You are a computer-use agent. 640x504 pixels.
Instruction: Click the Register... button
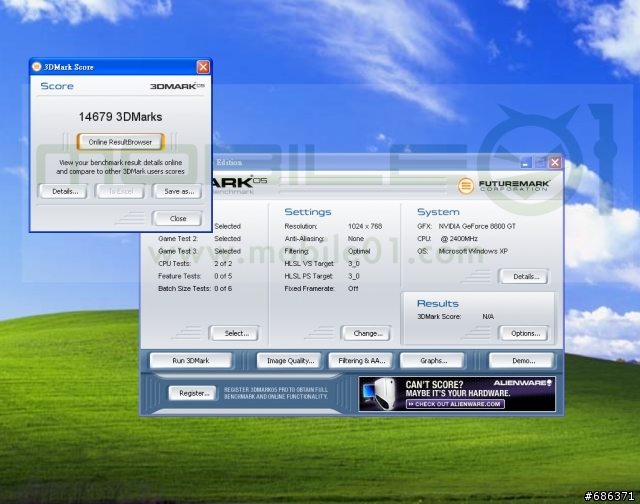click(x=193, y=393)
